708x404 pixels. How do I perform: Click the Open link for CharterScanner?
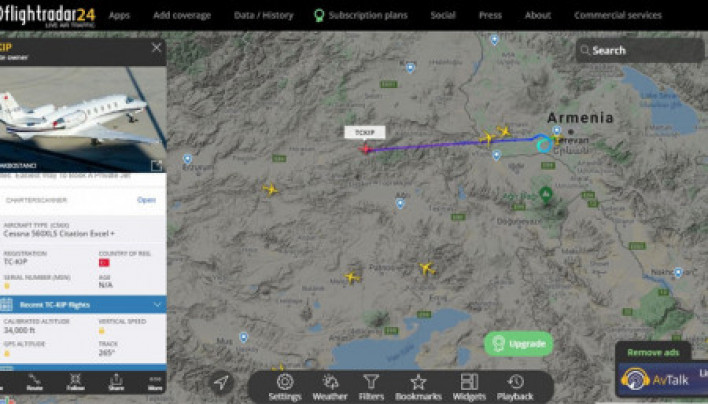point(146,200)
